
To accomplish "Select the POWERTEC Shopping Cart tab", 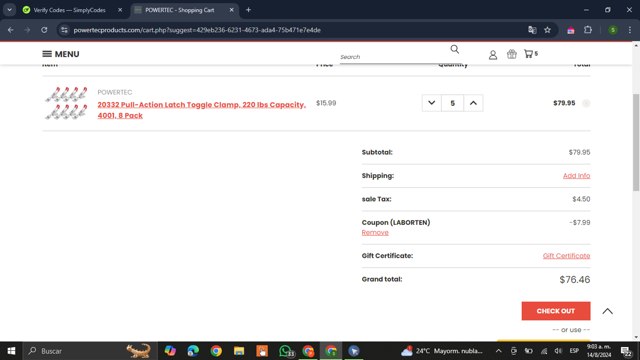I will [x=180, y=10].
